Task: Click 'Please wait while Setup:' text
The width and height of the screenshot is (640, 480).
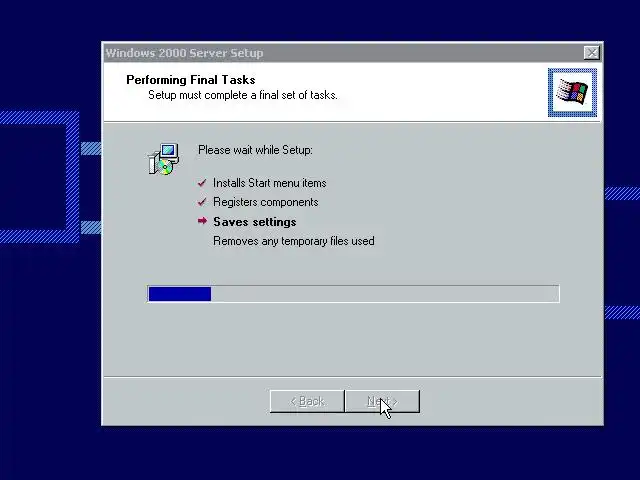Action: coord(255,150)
